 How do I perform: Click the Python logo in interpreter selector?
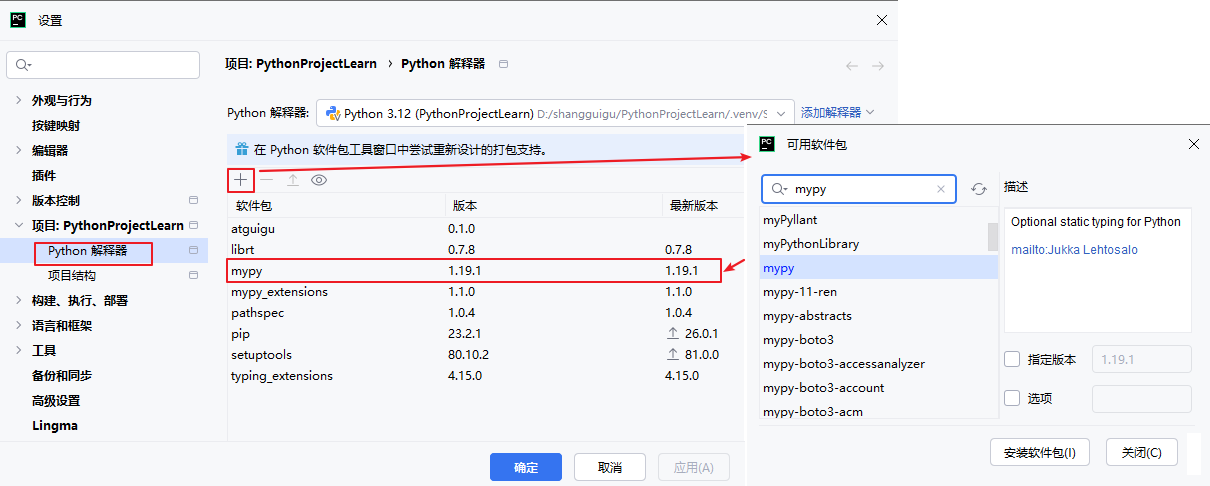[x=332, y=113]
